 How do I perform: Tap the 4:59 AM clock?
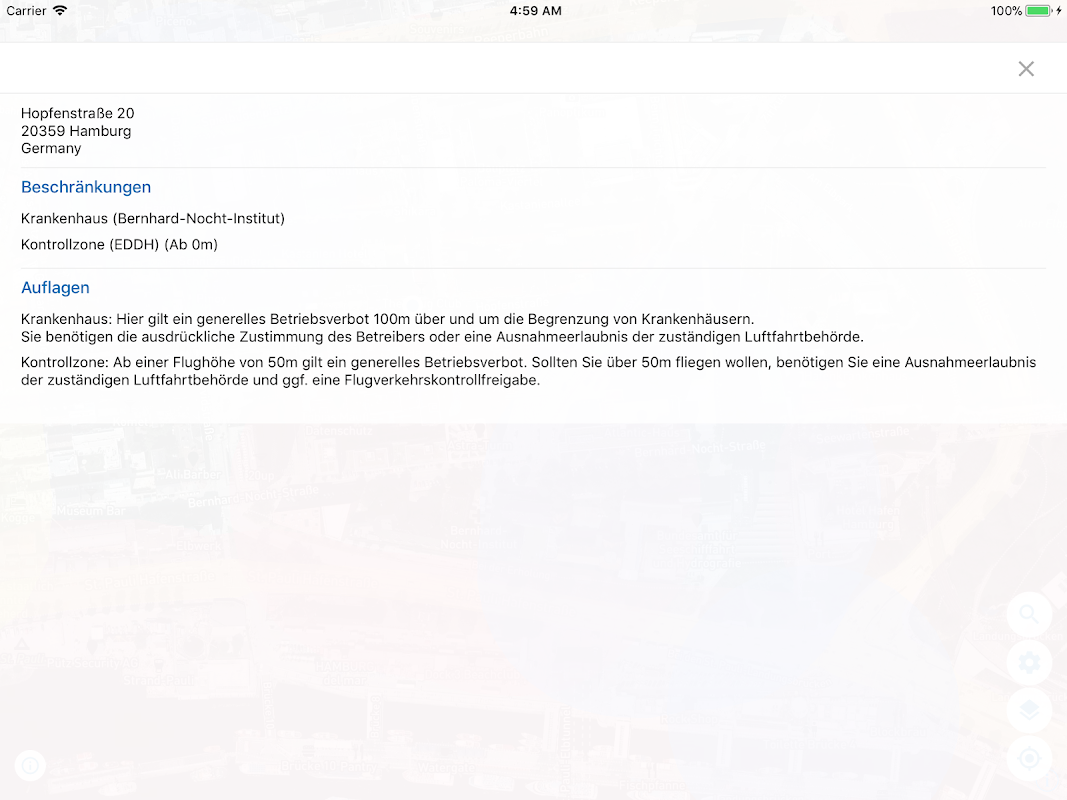coord(536,11)
